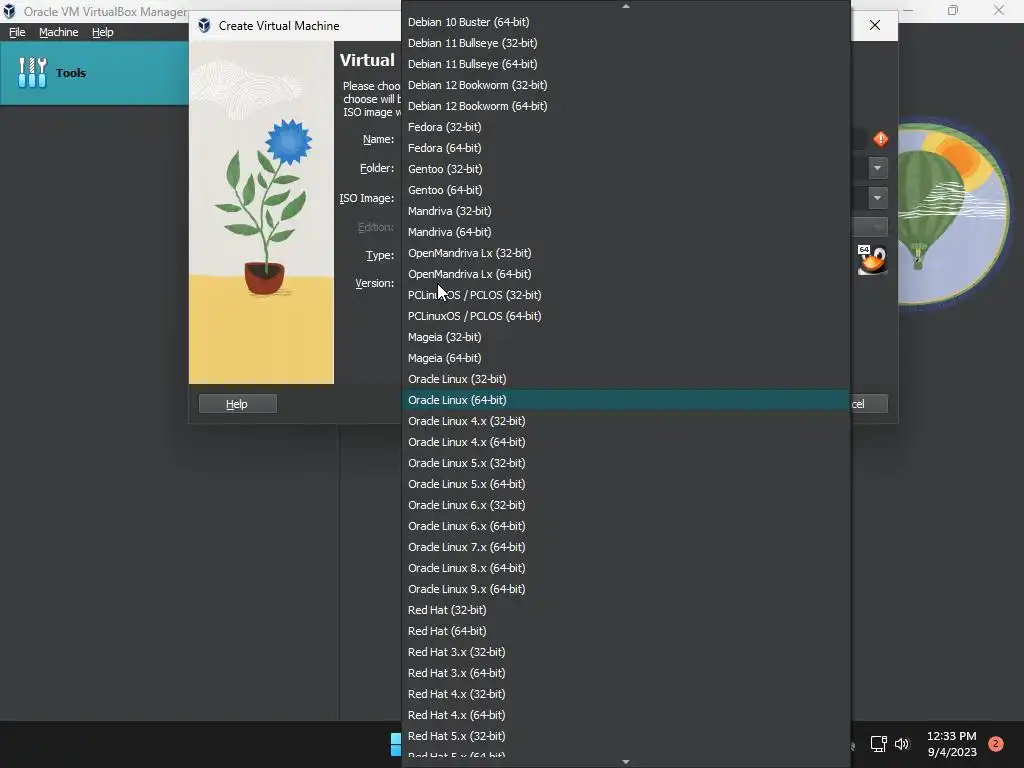The image size is (1024, 768).
Task: Pick Oracle Linux 5.x (32-bit)
Action: click(626, 462)
